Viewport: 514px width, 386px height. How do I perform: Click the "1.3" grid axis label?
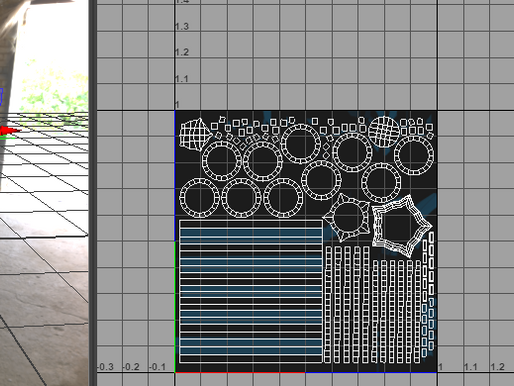(x=182, y=26)
